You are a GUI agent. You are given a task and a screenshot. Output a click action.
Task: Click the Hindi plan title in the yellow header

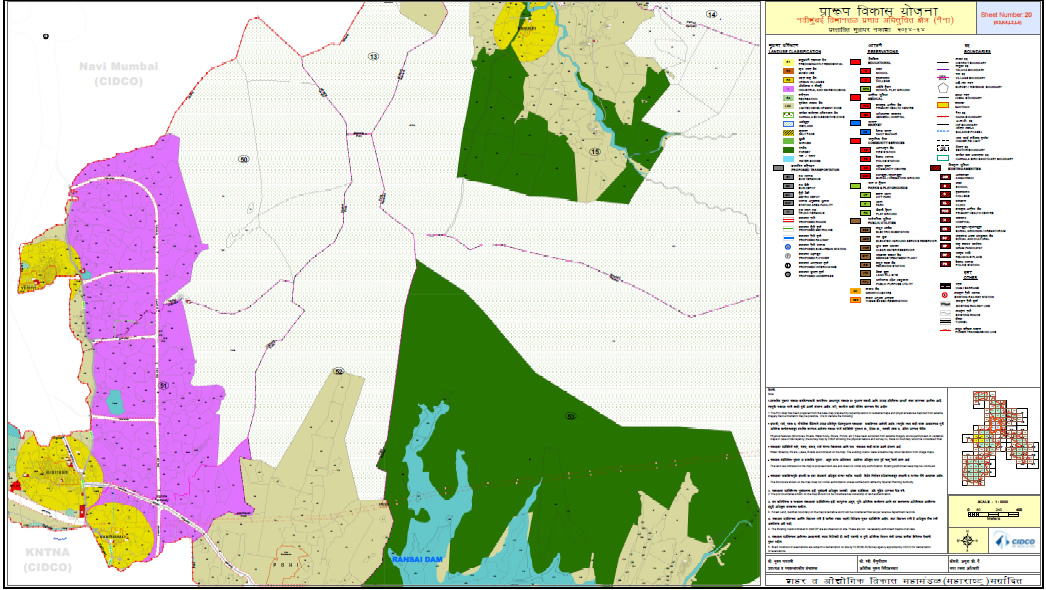pos(879,11)
